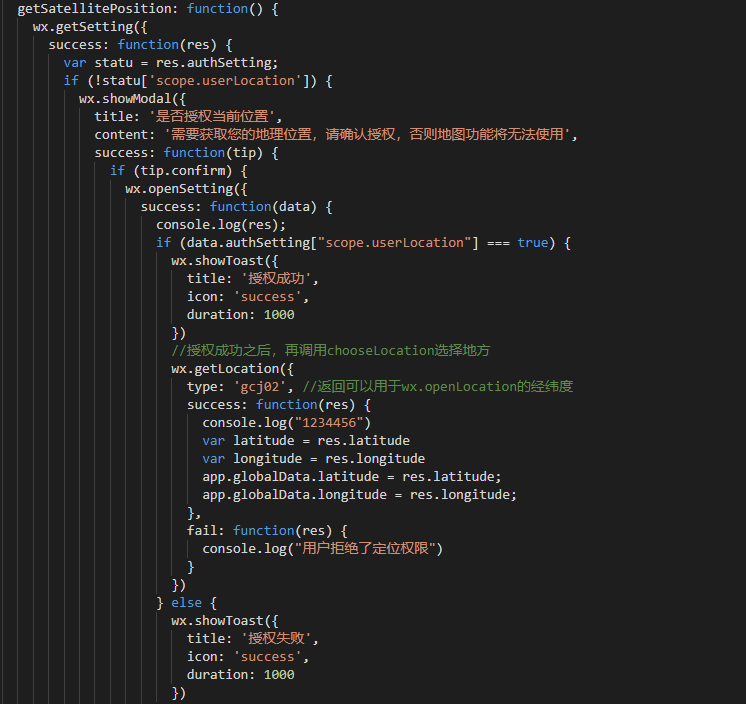Click the 'true' keyword in condition
The width and height of the screenshot is (746, 704).
pos(532,243)
